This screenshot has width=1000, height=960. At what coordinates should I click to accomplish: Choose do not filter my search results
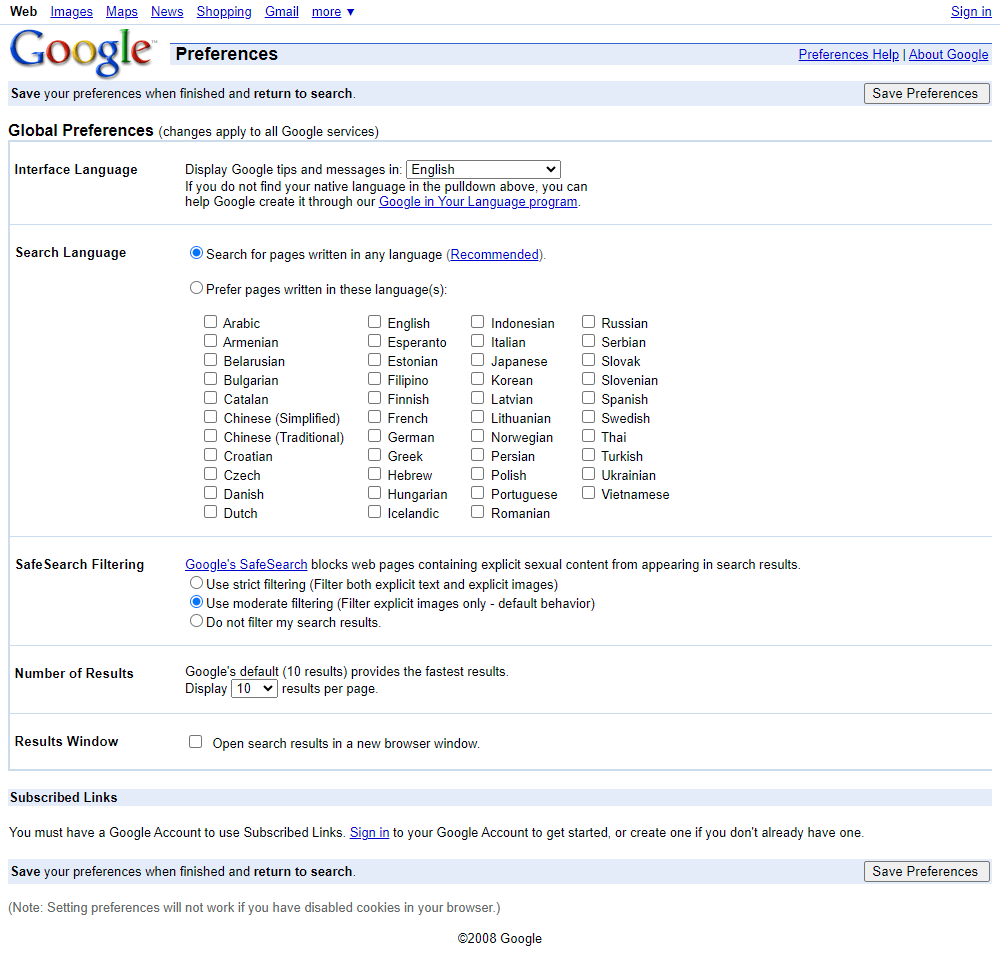tap(196, 621)
